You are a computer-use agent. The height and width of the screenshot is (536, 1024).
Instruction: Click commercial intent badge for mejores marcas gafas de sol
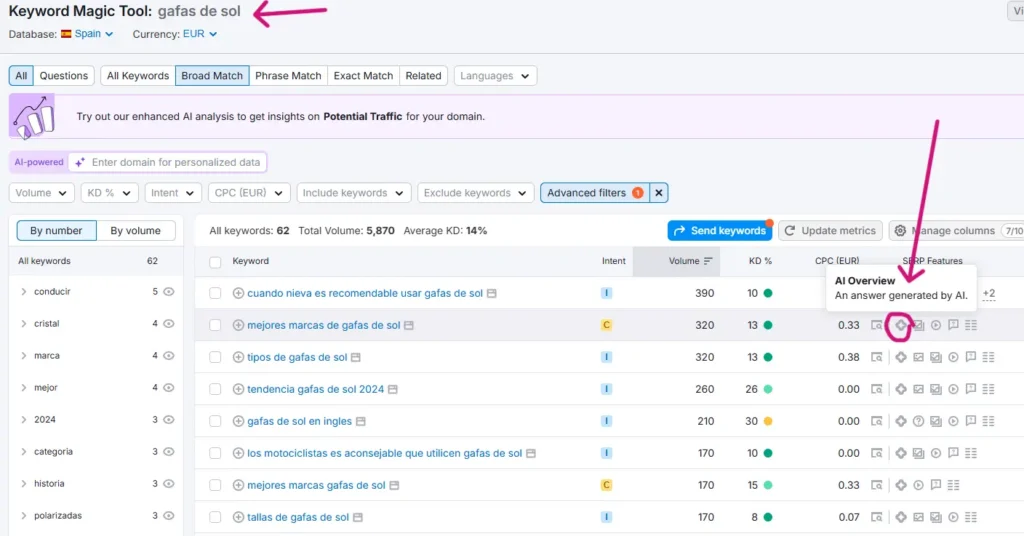pos(607,485)
